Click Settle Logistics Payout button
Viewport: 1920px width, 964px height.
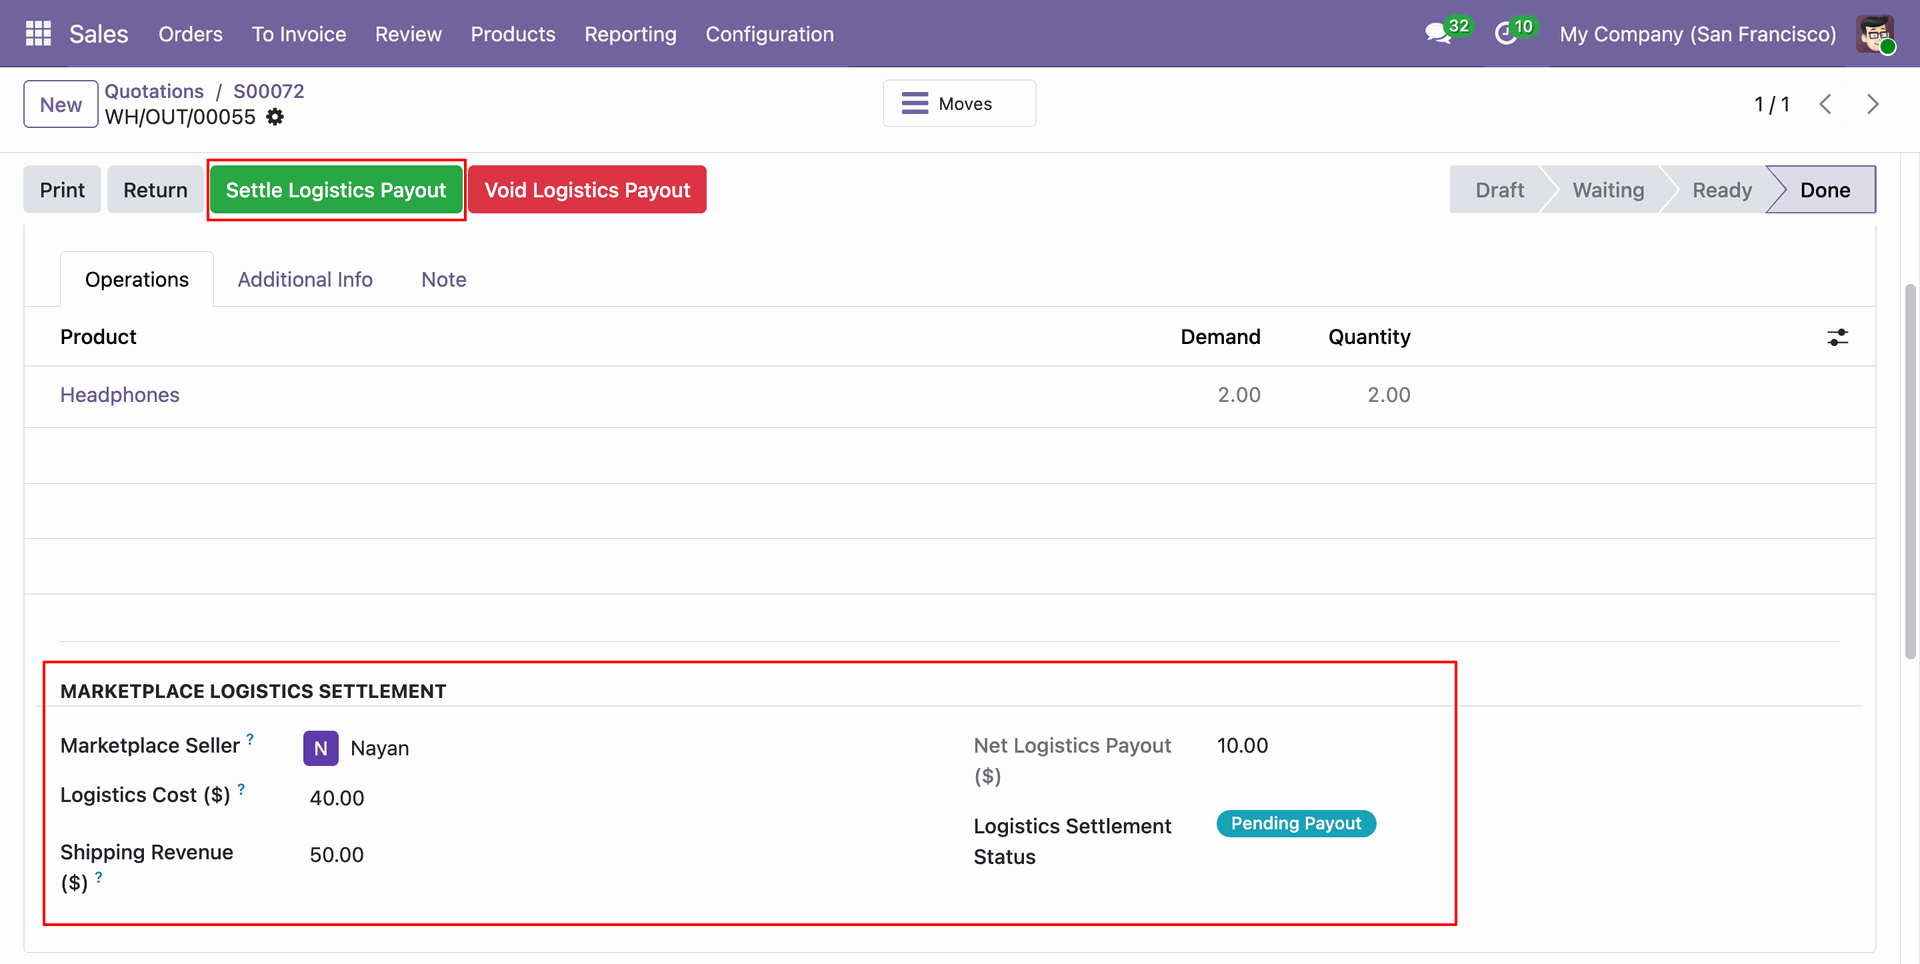pos(336,190)
